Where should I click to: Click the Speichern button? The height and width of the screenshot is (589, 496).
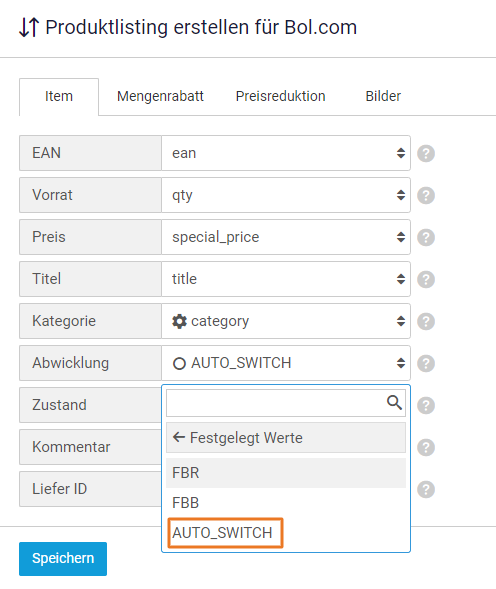tap(63, 559)
